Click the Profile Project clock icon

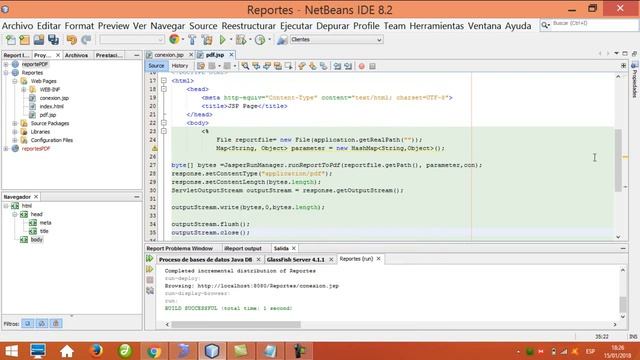tap(260, 40)
